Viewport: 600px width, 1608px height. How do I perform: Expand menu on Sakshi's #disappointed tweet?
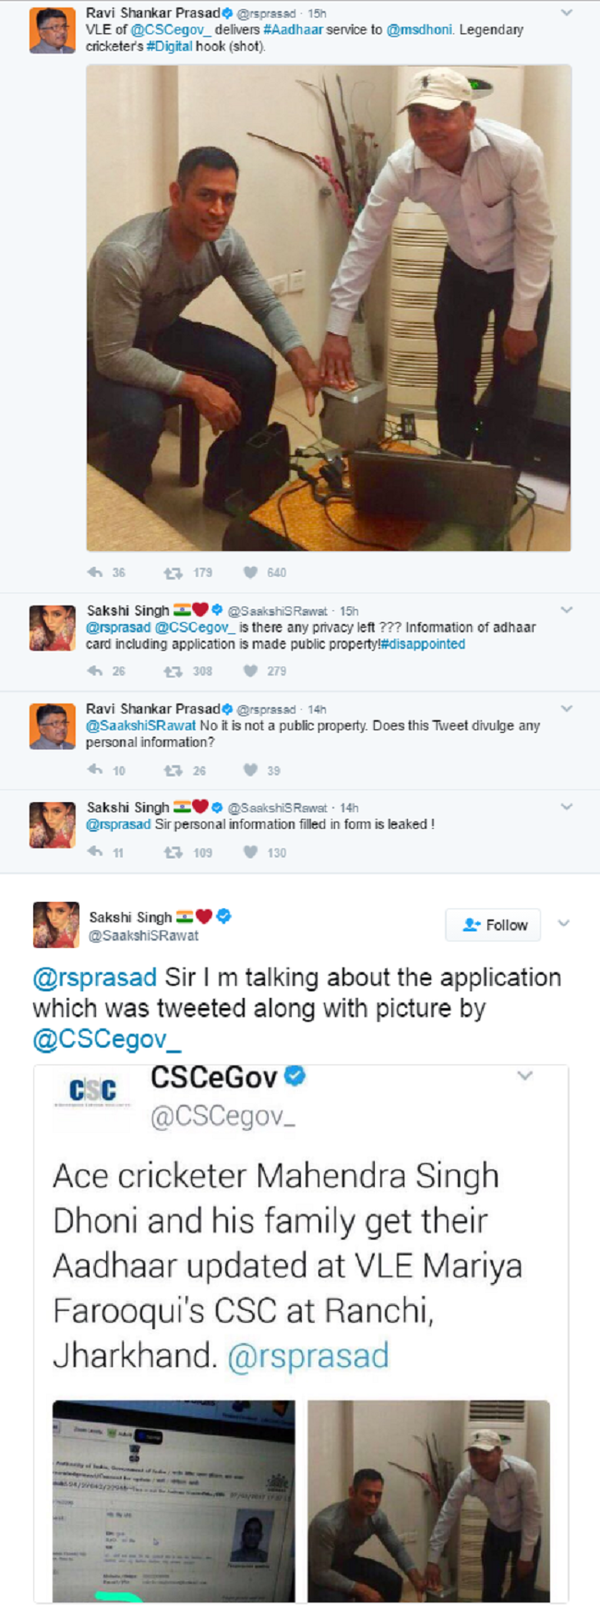567,609
